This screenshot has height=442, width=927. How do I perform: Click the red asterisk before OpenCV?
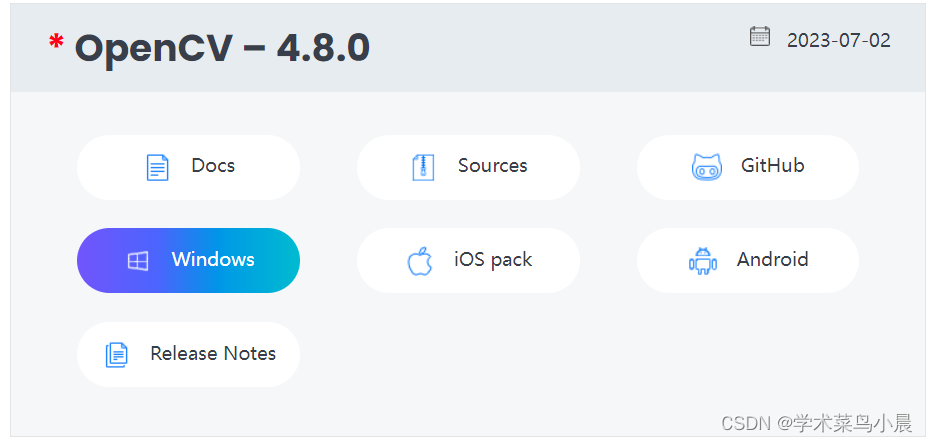pyautogui.click(x=56, y=43)
